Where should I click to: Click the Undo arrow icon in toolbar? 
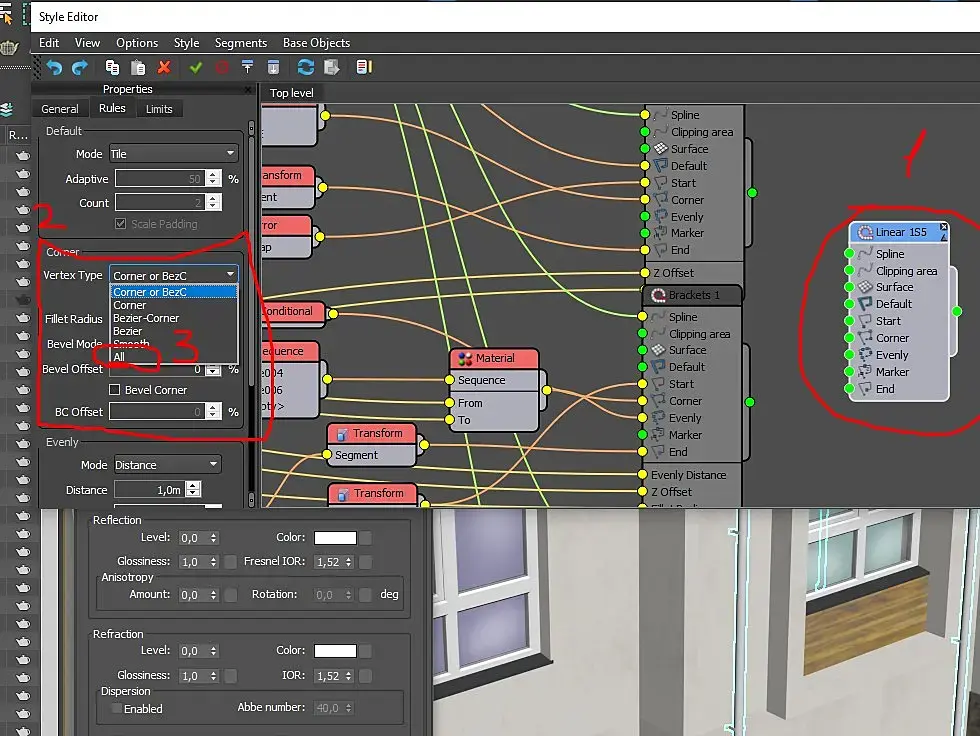[x=54, y=67]
